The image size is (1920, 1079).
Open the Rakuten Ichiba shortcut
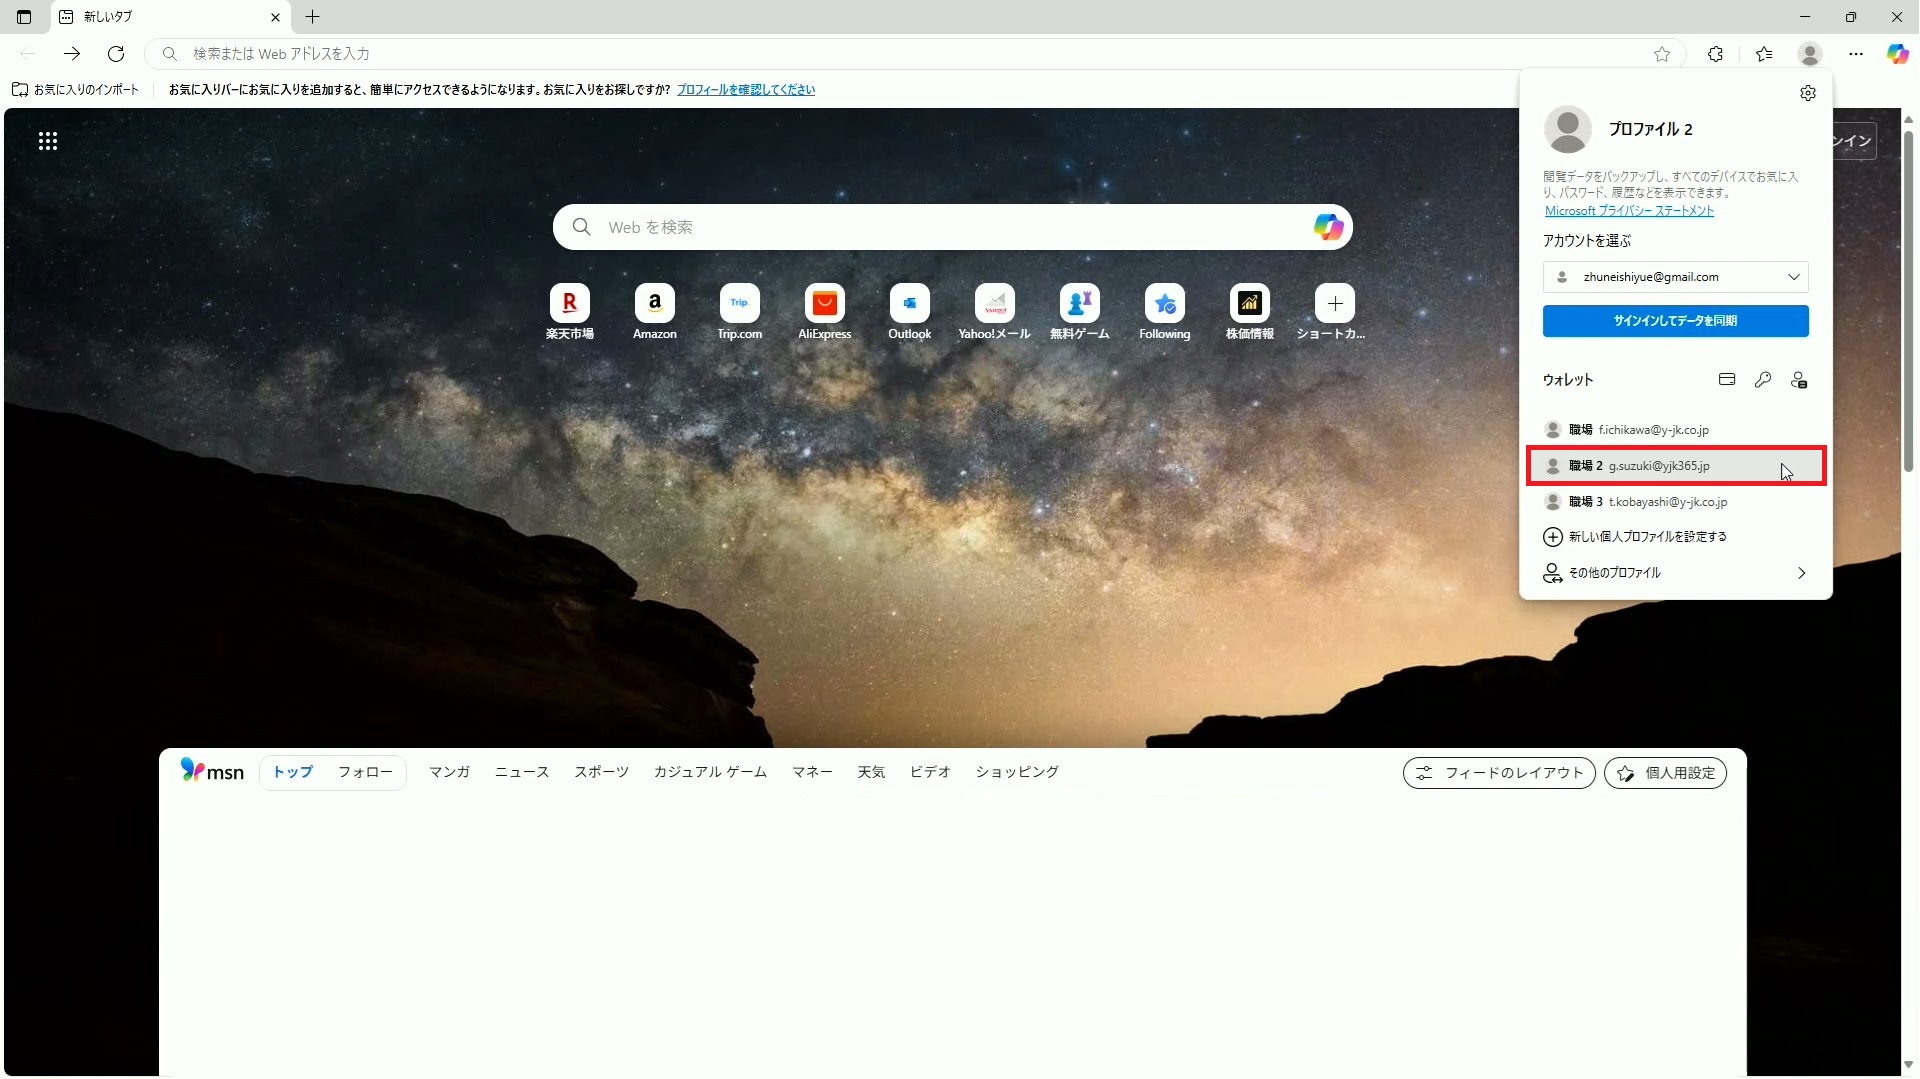569,303
